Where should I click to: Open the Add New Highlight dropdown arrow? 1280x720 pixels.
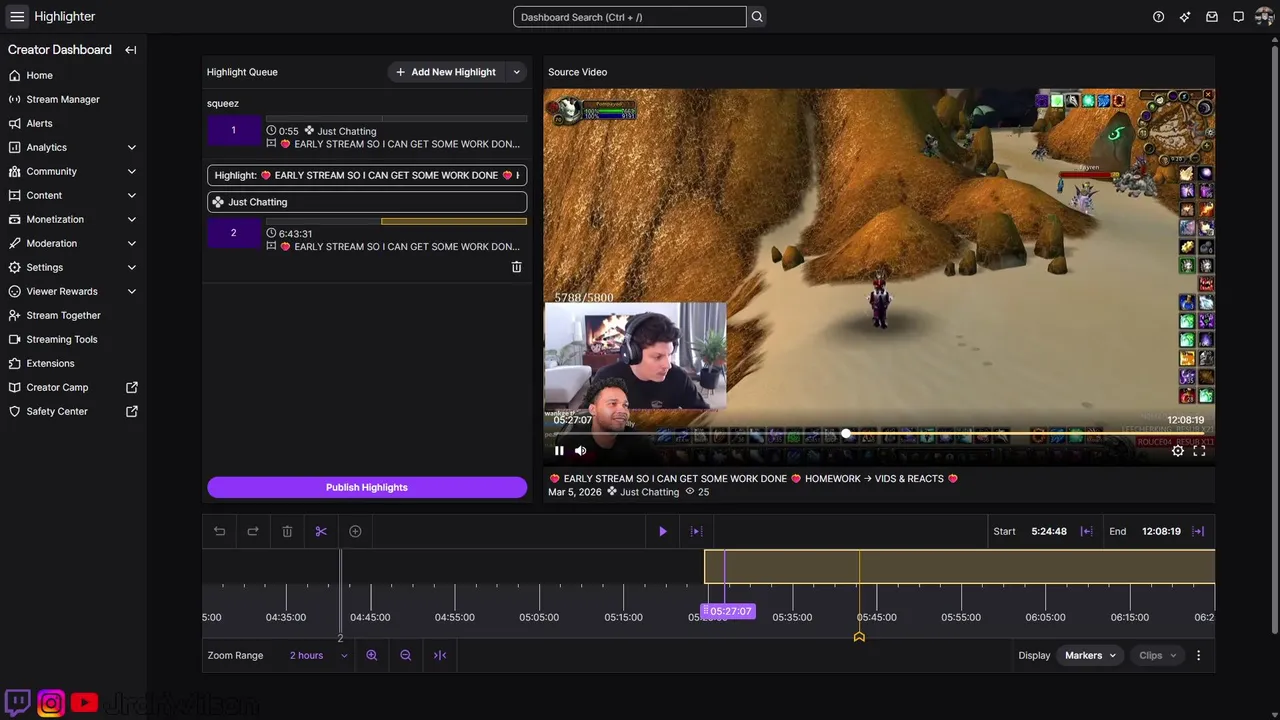(517, 72)
